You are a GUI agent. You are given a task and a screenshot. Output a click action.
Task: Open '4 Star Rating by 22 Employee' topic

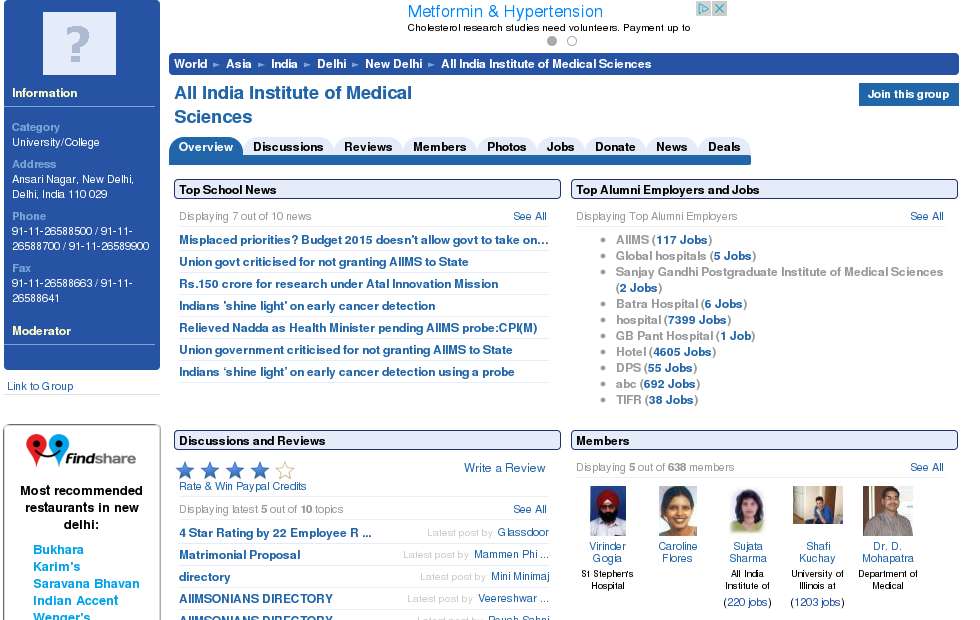click(x=275, y=533)
